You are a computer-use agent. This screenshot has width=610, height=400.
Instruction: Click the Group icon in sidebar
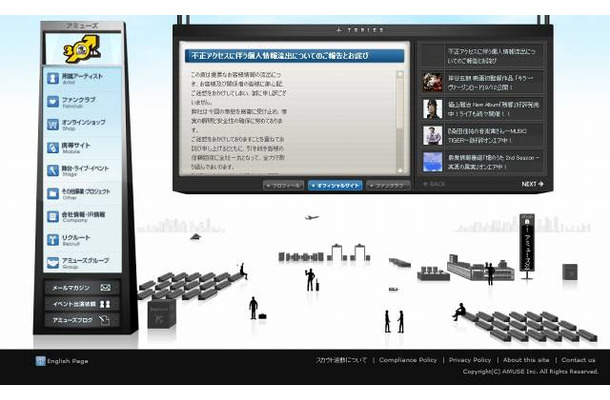click(53, 263)
